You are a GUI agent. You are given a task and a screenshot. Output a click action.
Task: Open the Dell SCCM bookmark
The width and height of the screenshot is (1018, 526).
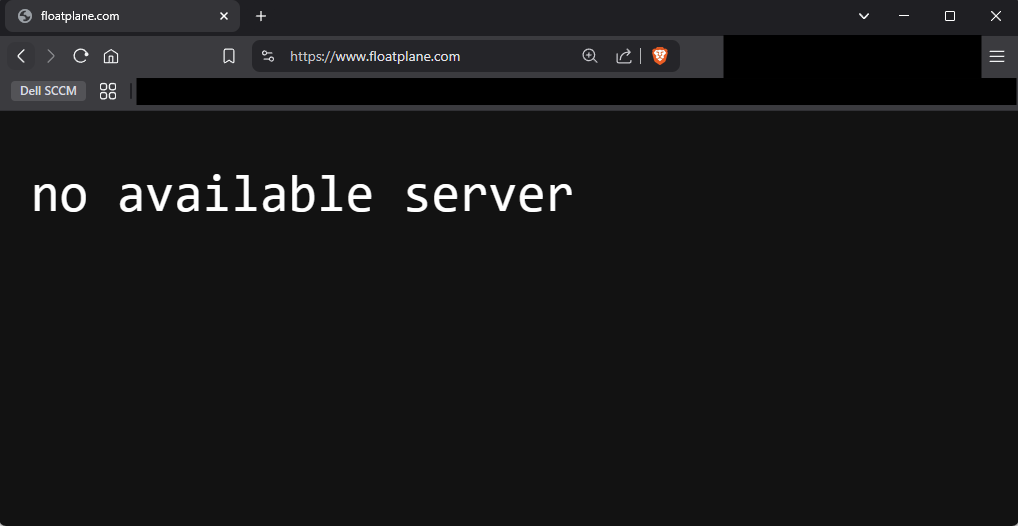[48, 91]
